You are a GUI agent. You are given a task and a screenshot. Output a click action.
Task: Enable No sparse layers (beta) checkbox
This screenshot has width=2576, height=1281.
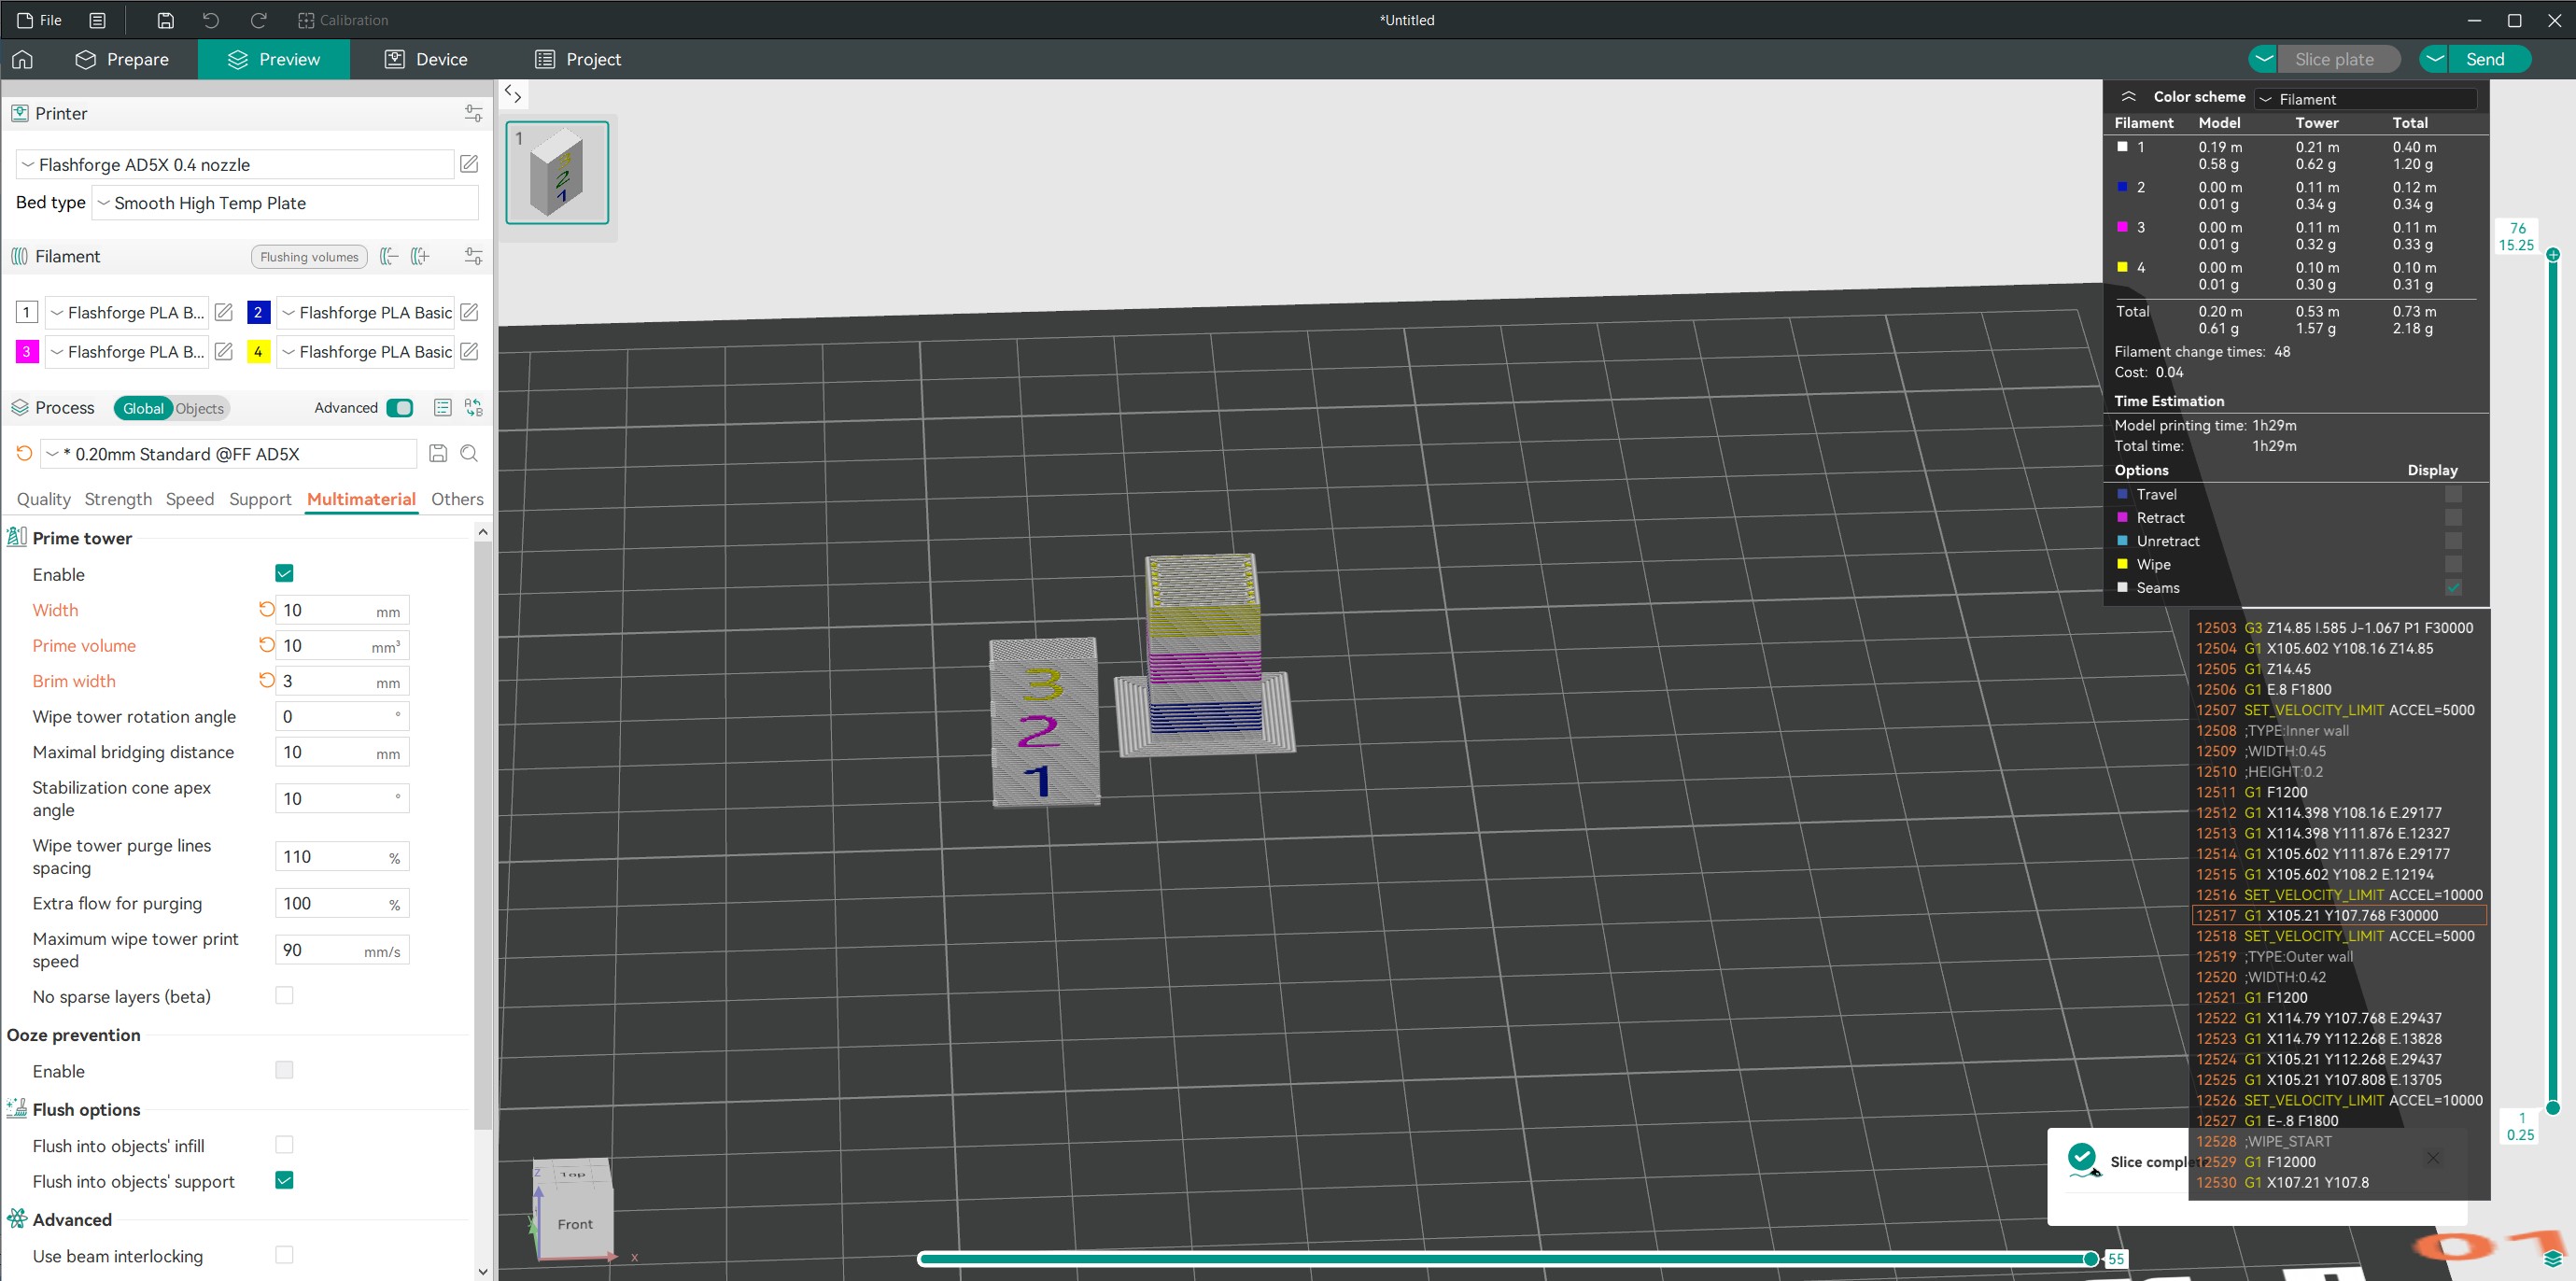tap(284, 996)
